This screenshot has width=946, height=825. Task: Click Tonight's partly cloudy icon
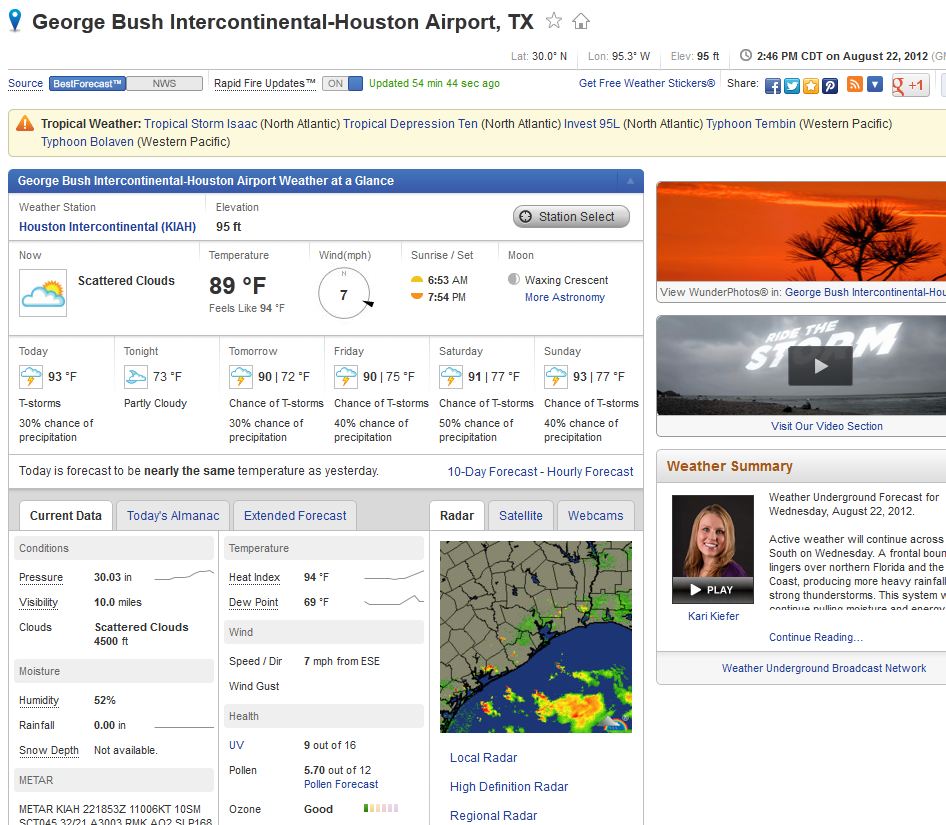click(x=136, y=377)
